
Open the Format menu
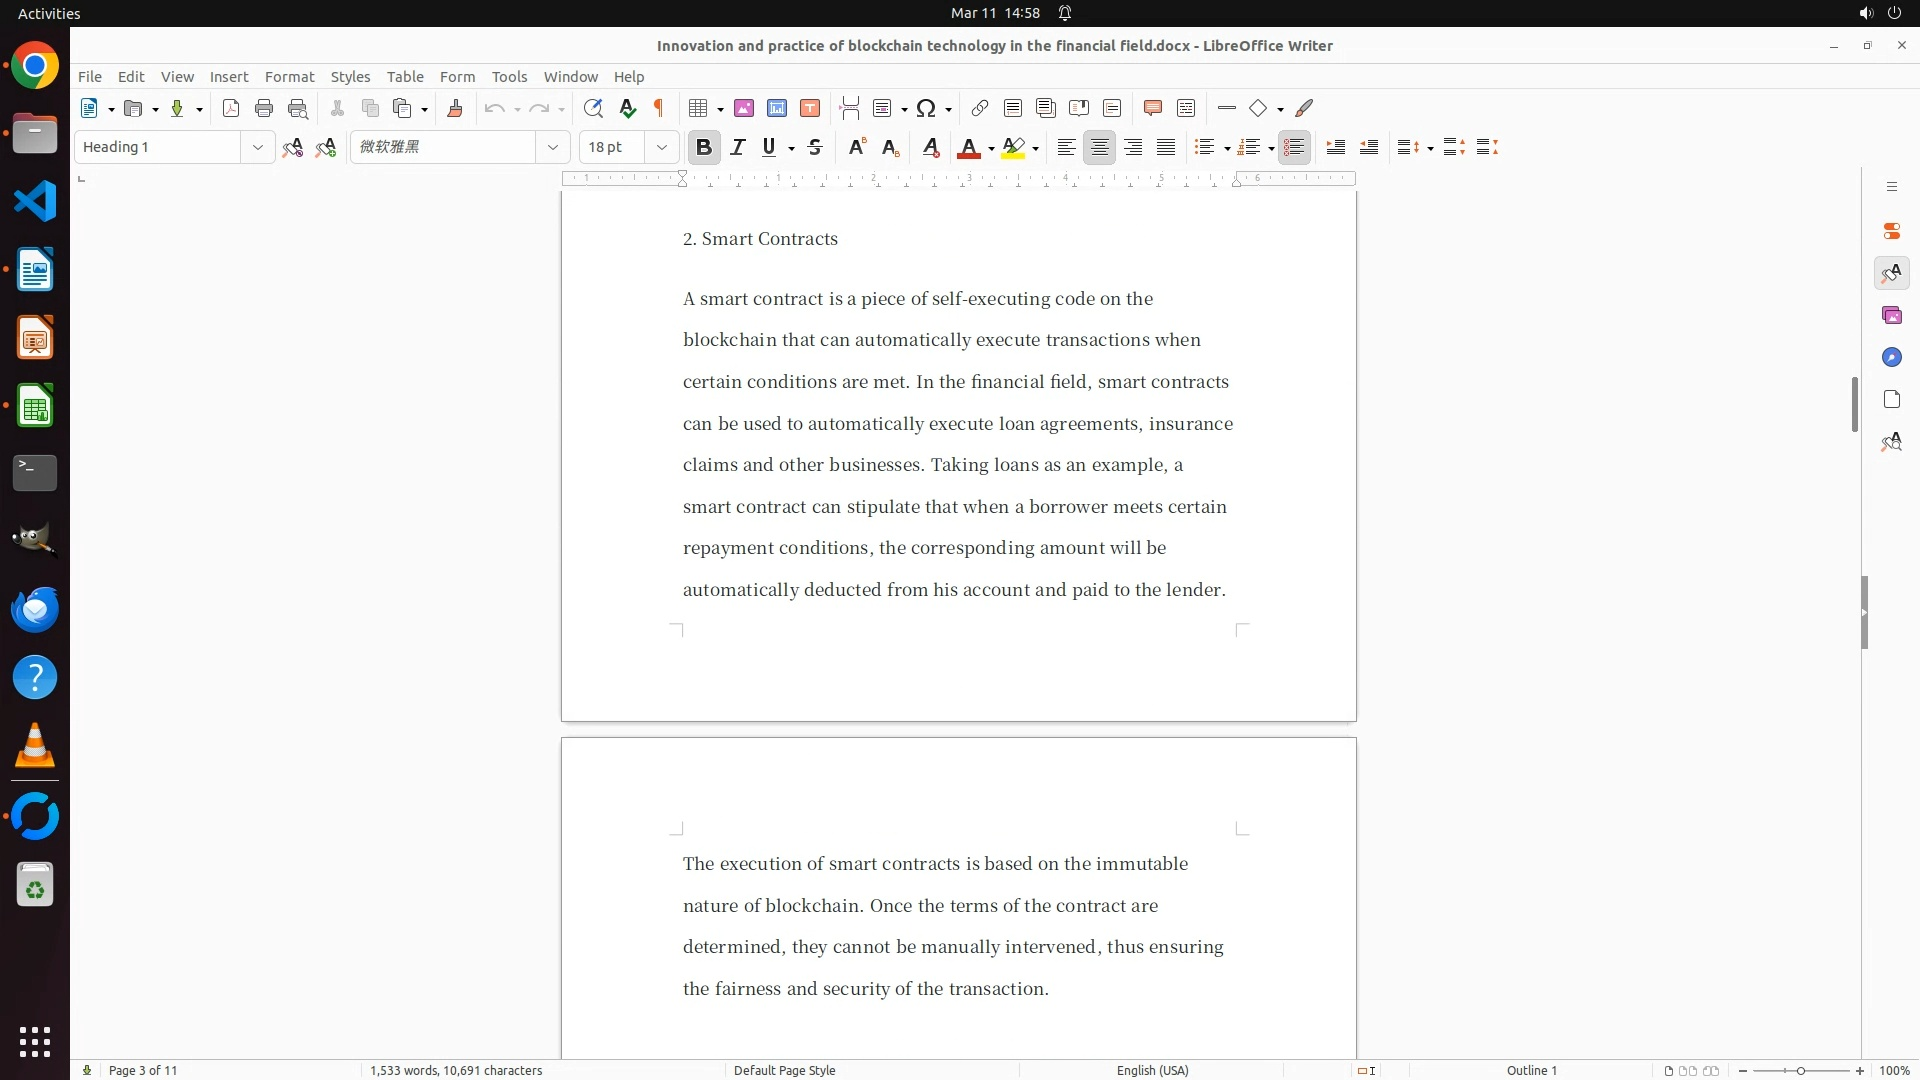[289, 77]
